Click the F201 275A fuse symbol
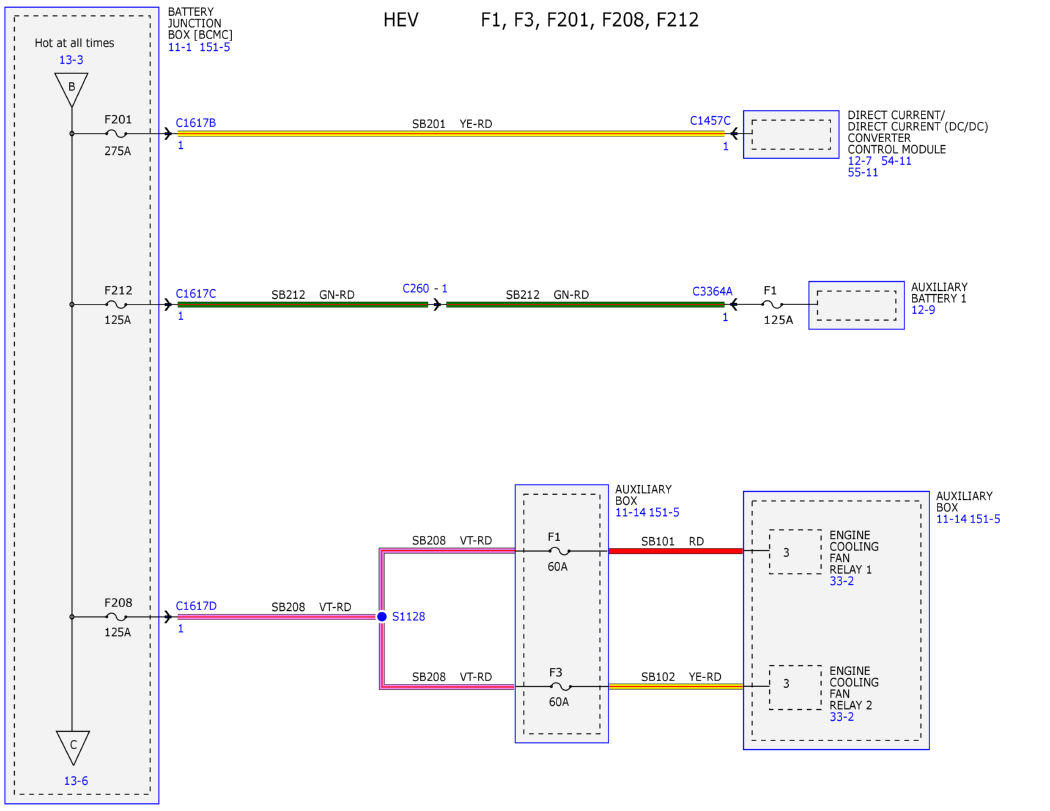1050x811 pixels. click(x=117, y=134)
